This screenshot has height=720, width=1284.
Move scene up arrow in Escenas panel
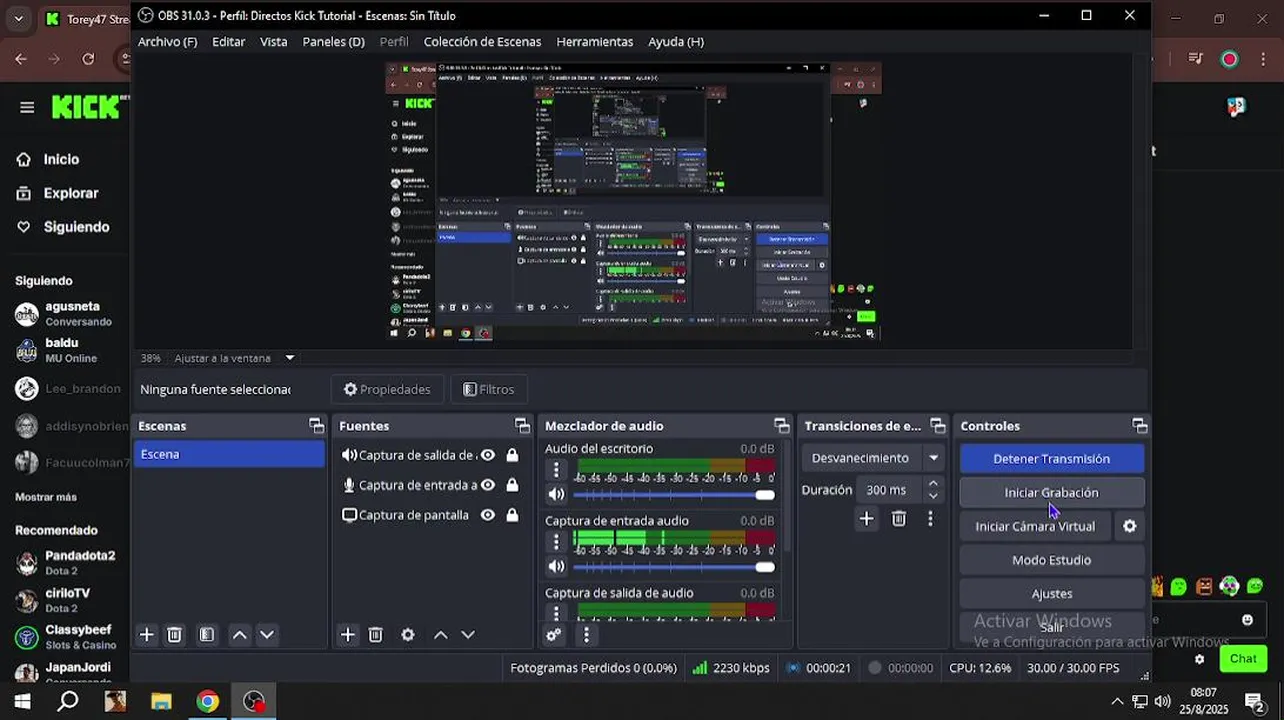click(x=240, y=635)
